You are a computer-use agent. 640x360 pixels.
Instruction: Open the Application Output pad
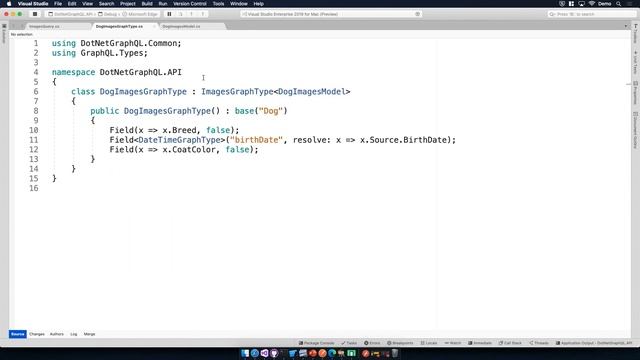click(594, 343)
